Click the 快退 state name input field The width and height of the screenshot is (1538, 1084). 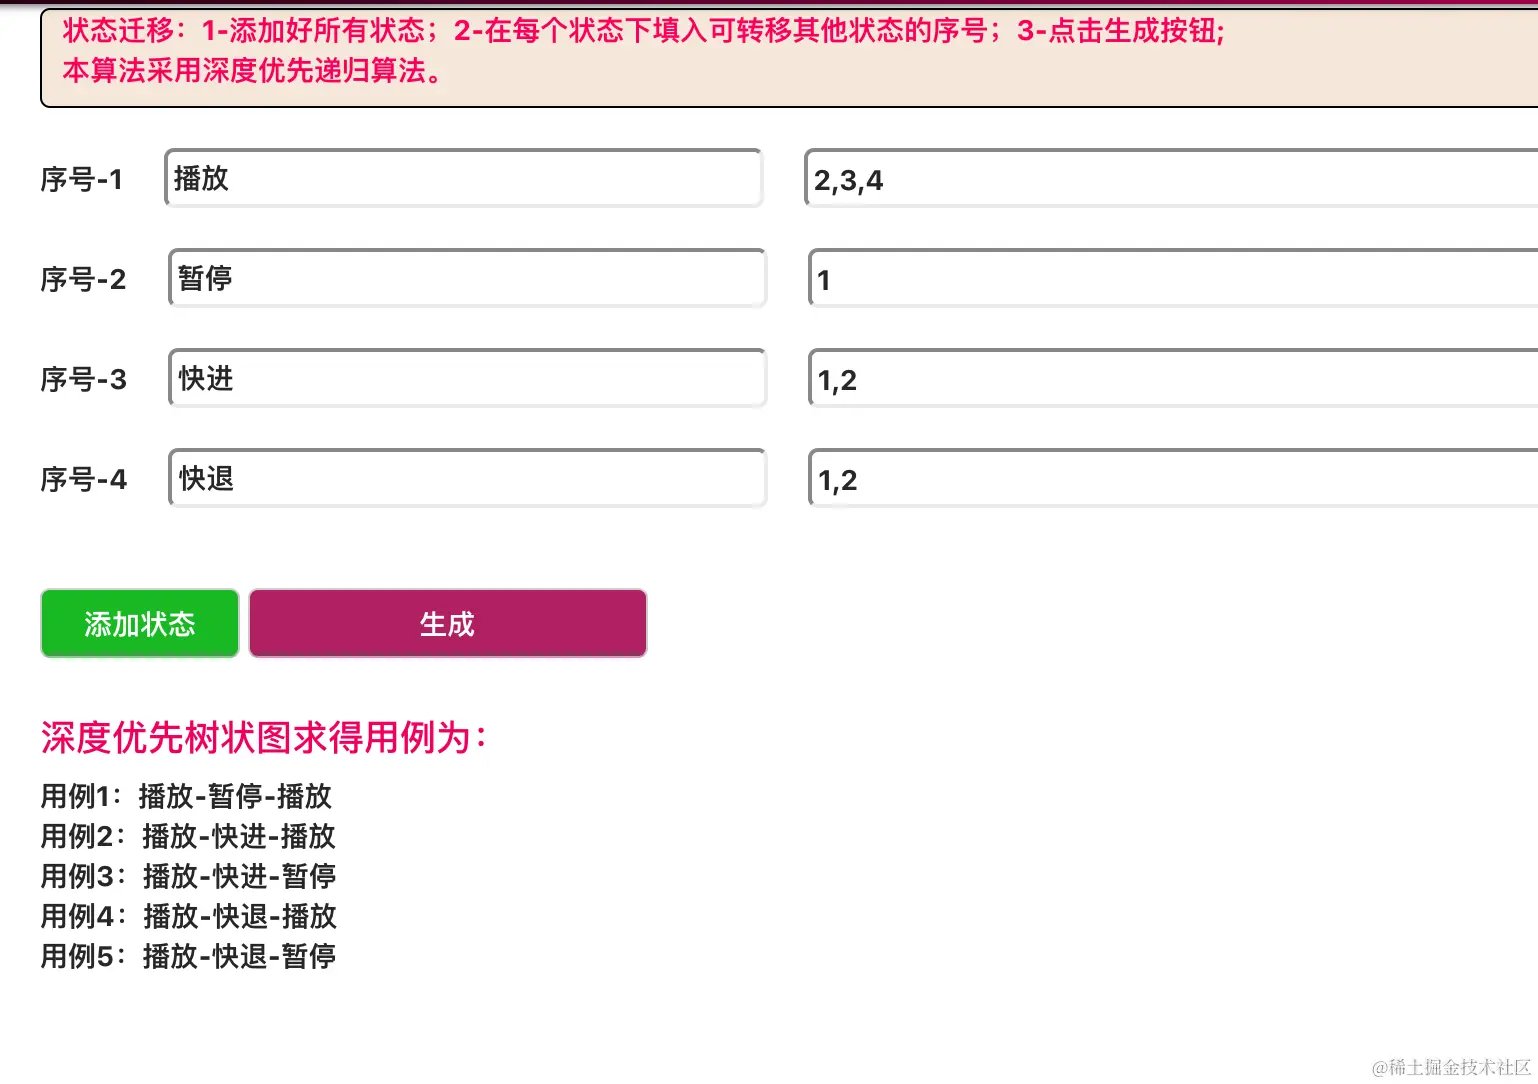click(466, 478)
